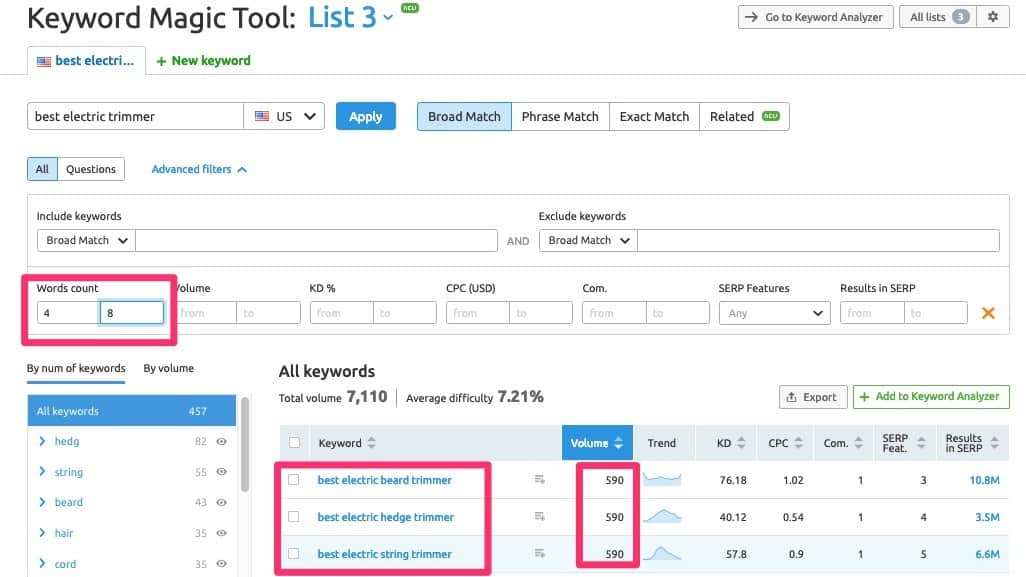Click the Include keywords text field
1026x577 pixels.
pos(316,240)
